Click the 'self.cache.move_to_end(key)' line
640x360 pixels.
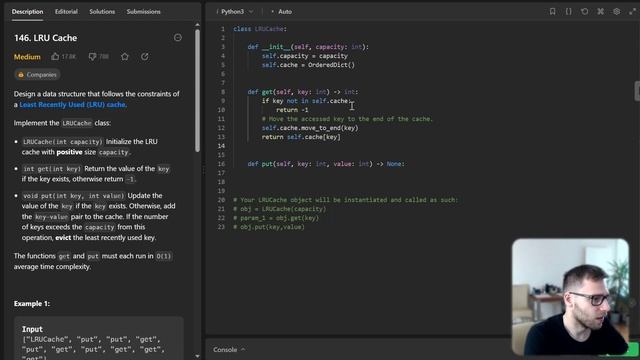(x=310, y=128)
